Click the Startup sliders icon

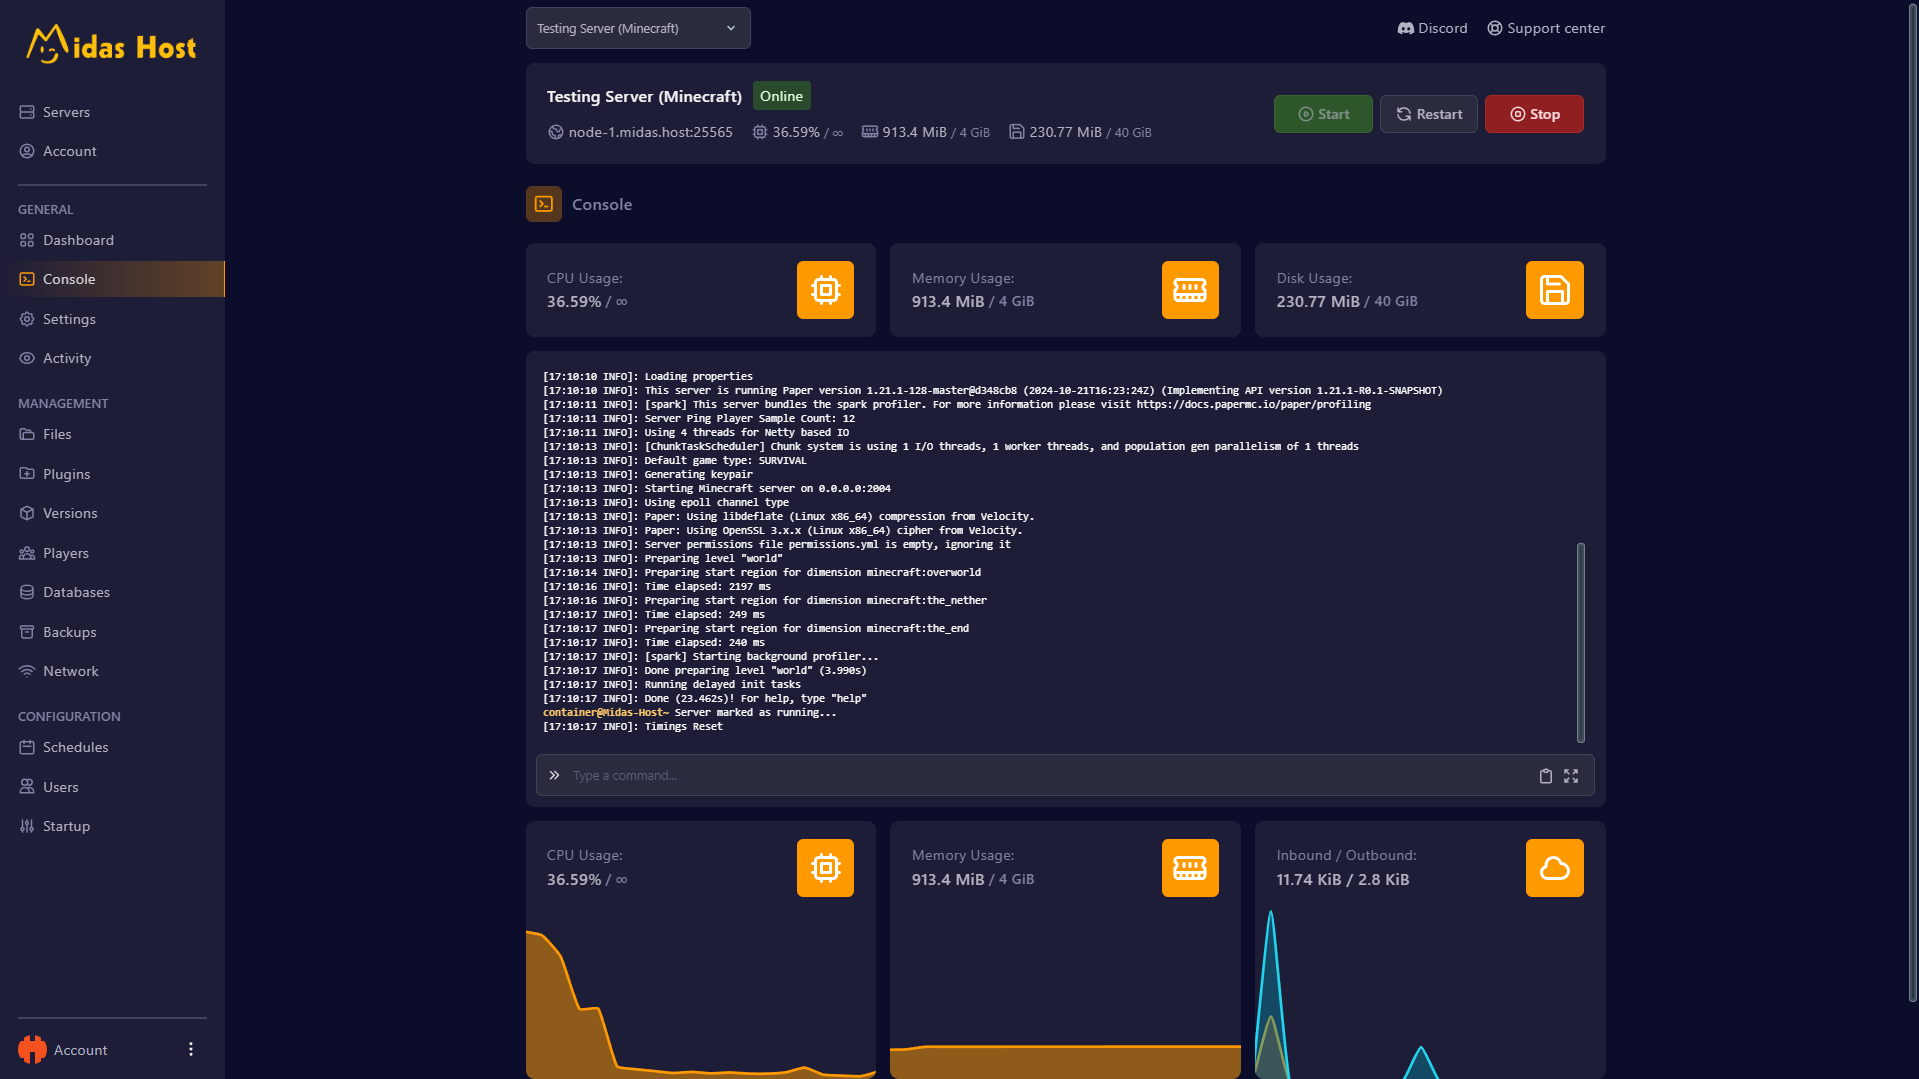[x=27, y=826]
